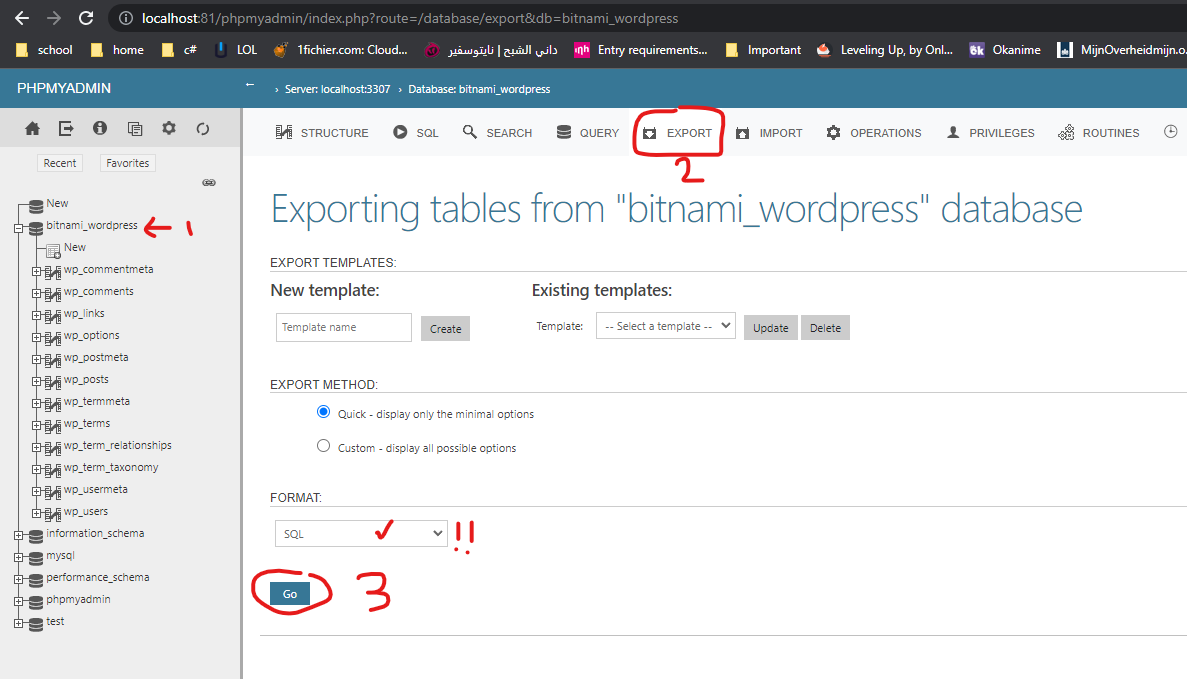This screenshot has height=679, width=1187.
Task: Switch to the Export tab
Action: (678, 132)
